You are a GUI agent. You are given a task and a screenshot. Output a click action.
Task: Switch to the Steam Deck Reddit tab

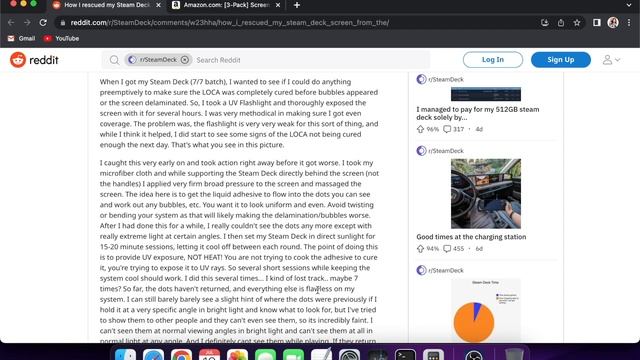click(107, 5)
